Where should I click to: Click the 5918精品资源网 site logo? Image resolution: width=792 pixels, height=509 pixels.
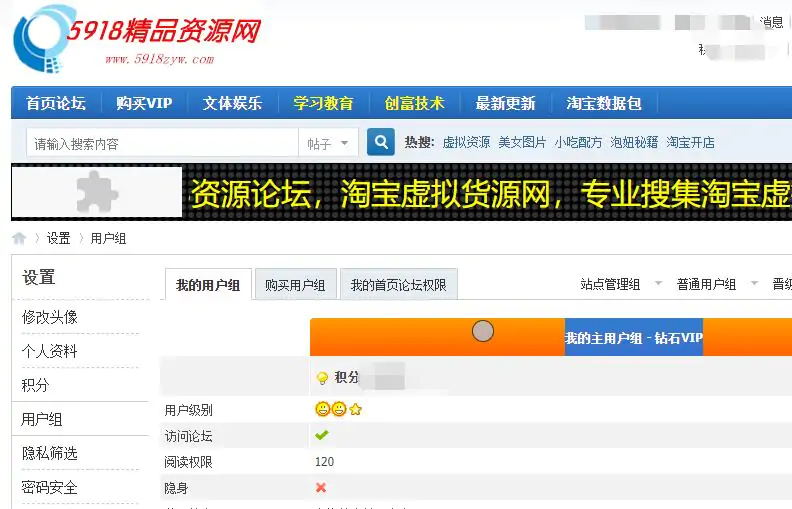tap(136, 39)
